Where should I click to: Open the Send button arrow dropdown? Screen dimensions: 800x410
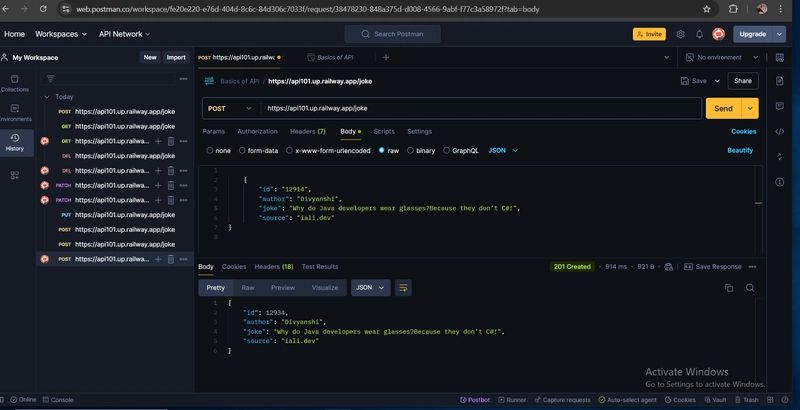point(750,109)
